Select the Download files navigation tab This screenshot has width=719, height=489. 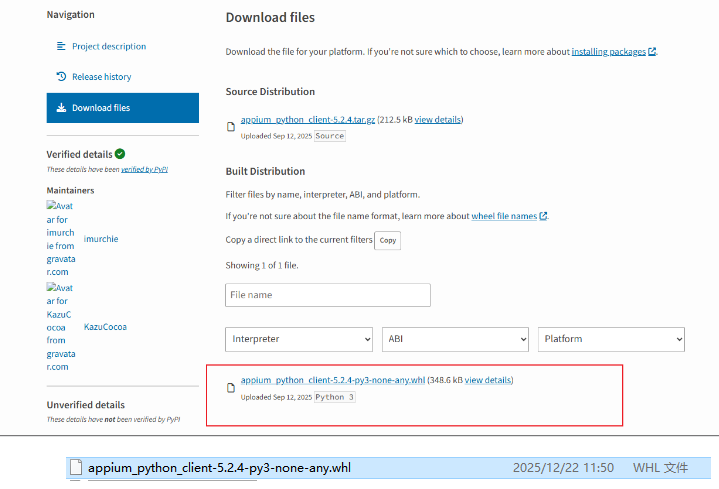pos(122,108)
